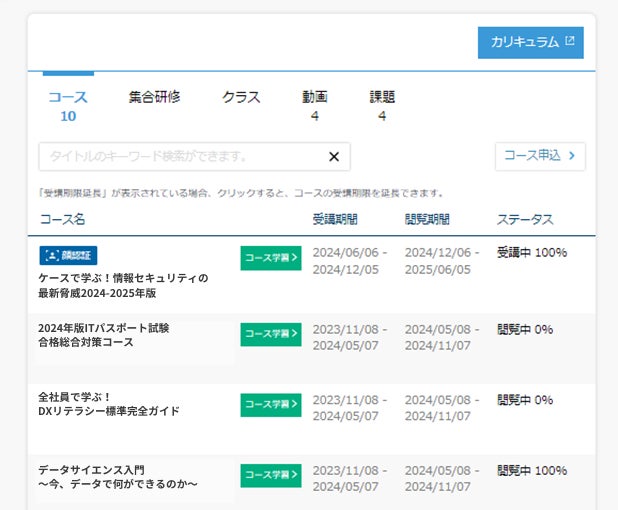Go to the 課題 tab
This screenshot has height=510, width=618.
point(382,105)
